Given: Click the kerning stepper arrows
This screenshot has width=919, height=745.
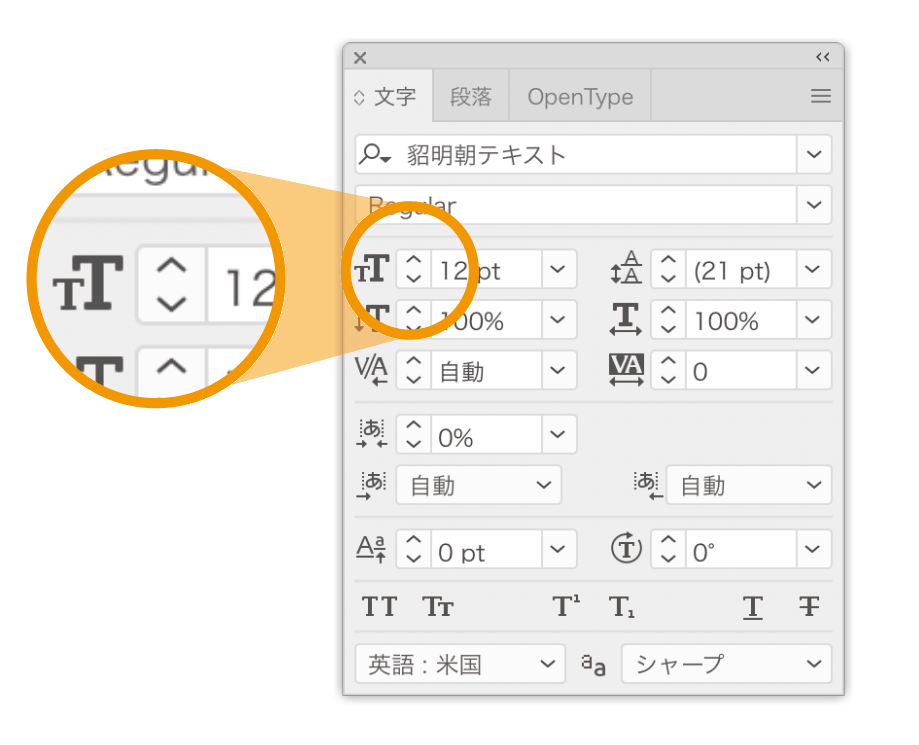Looking at the screenshot, I should (414, 370).
